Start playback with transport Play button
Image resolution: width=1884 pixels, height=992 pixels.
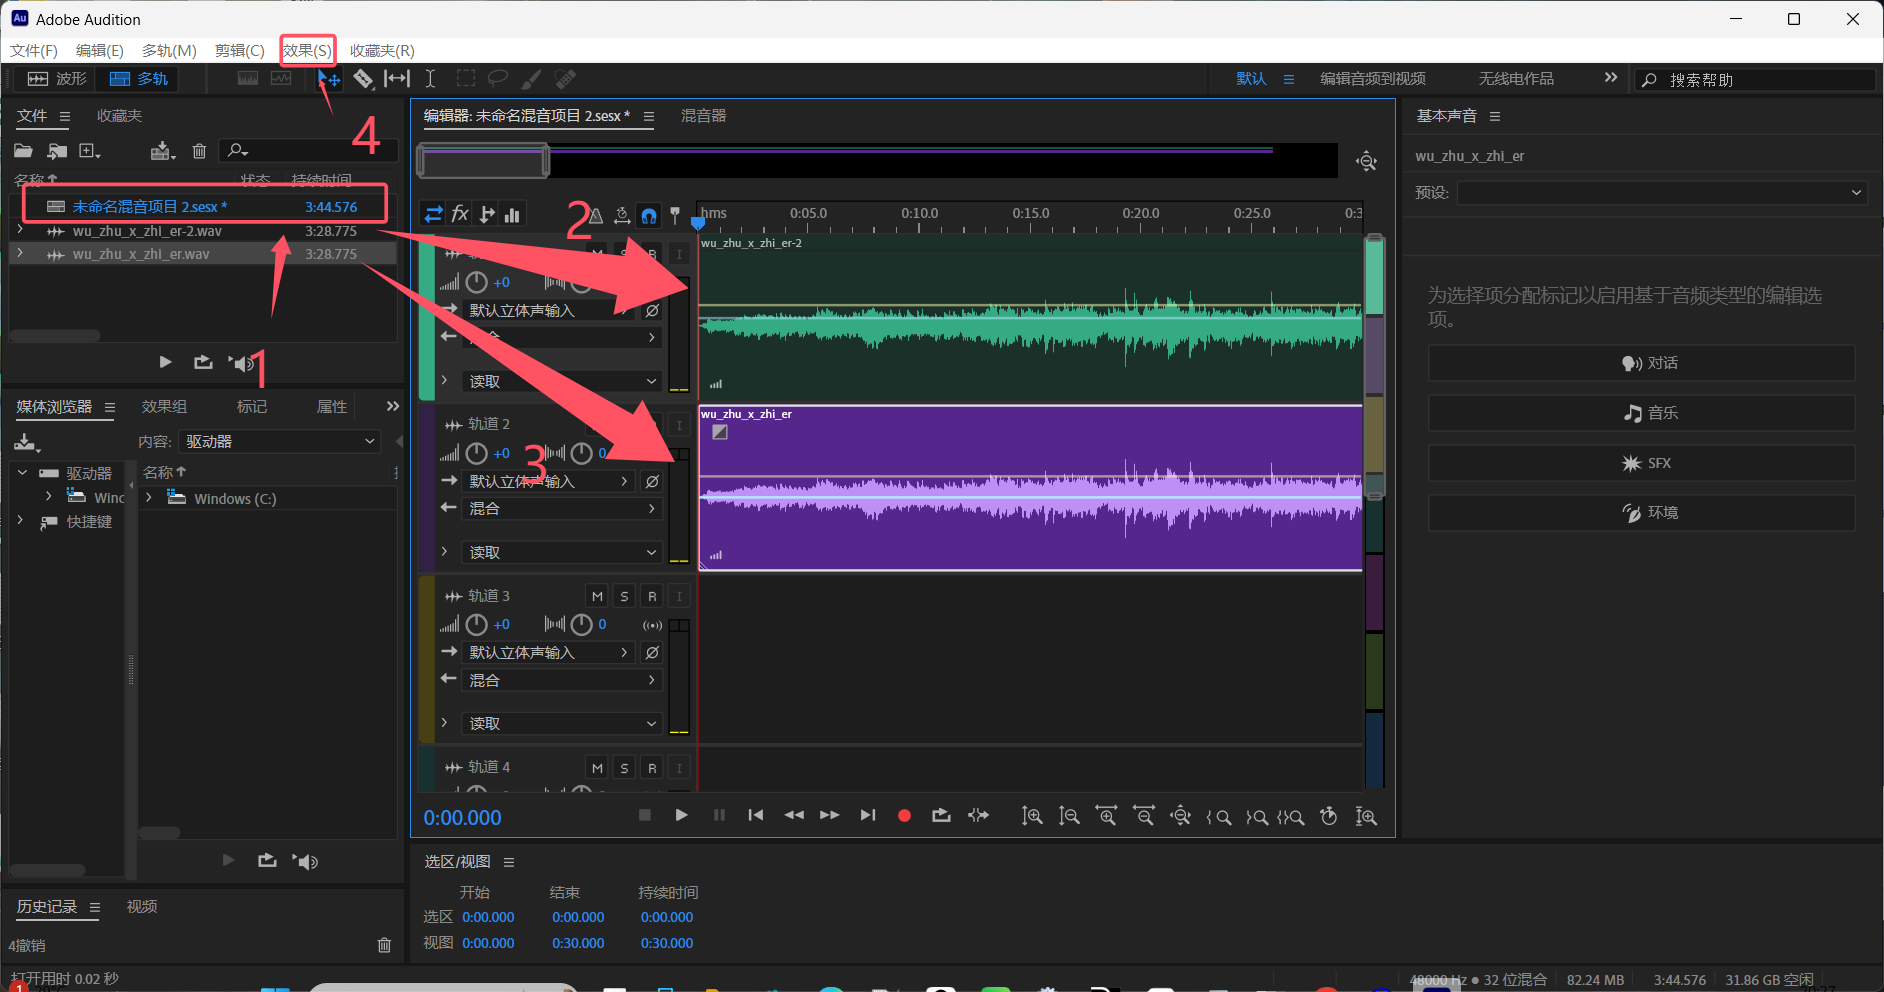pos(681,815)
